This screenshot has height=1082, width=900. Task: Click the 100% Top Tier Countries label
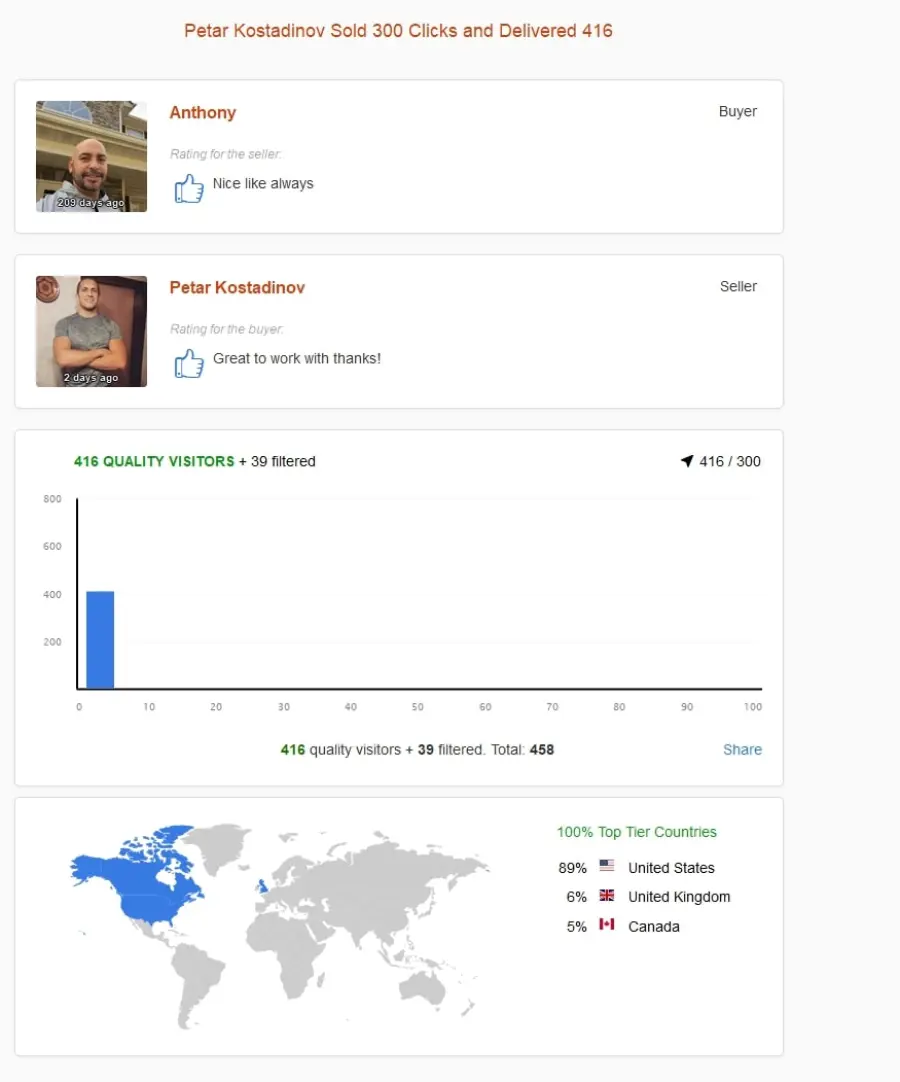click(x=636, y=832)
